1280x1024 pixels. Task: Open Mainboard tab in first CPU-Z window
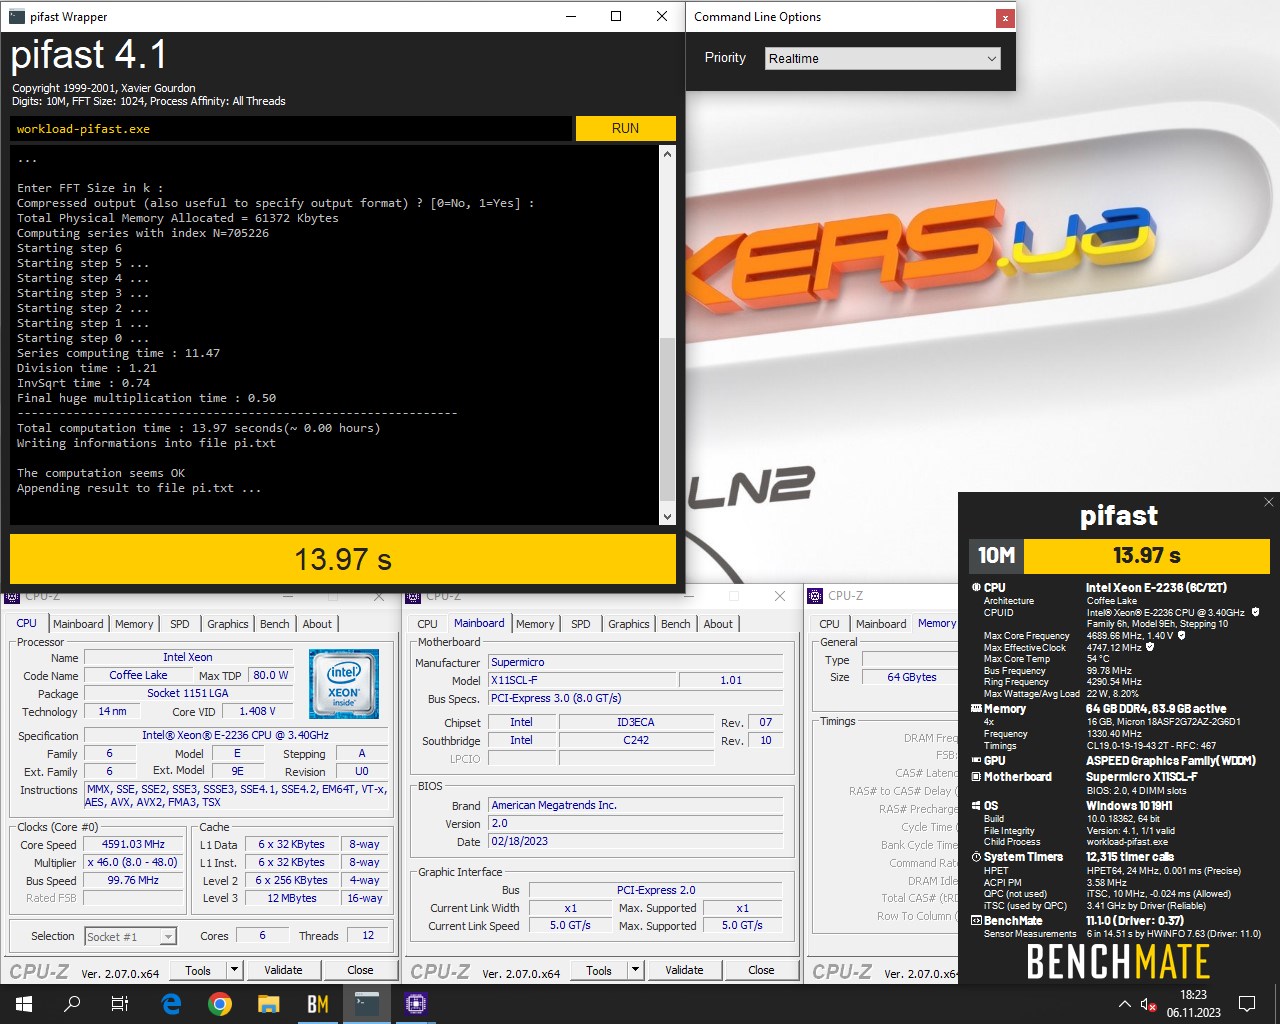click(78, 624)
